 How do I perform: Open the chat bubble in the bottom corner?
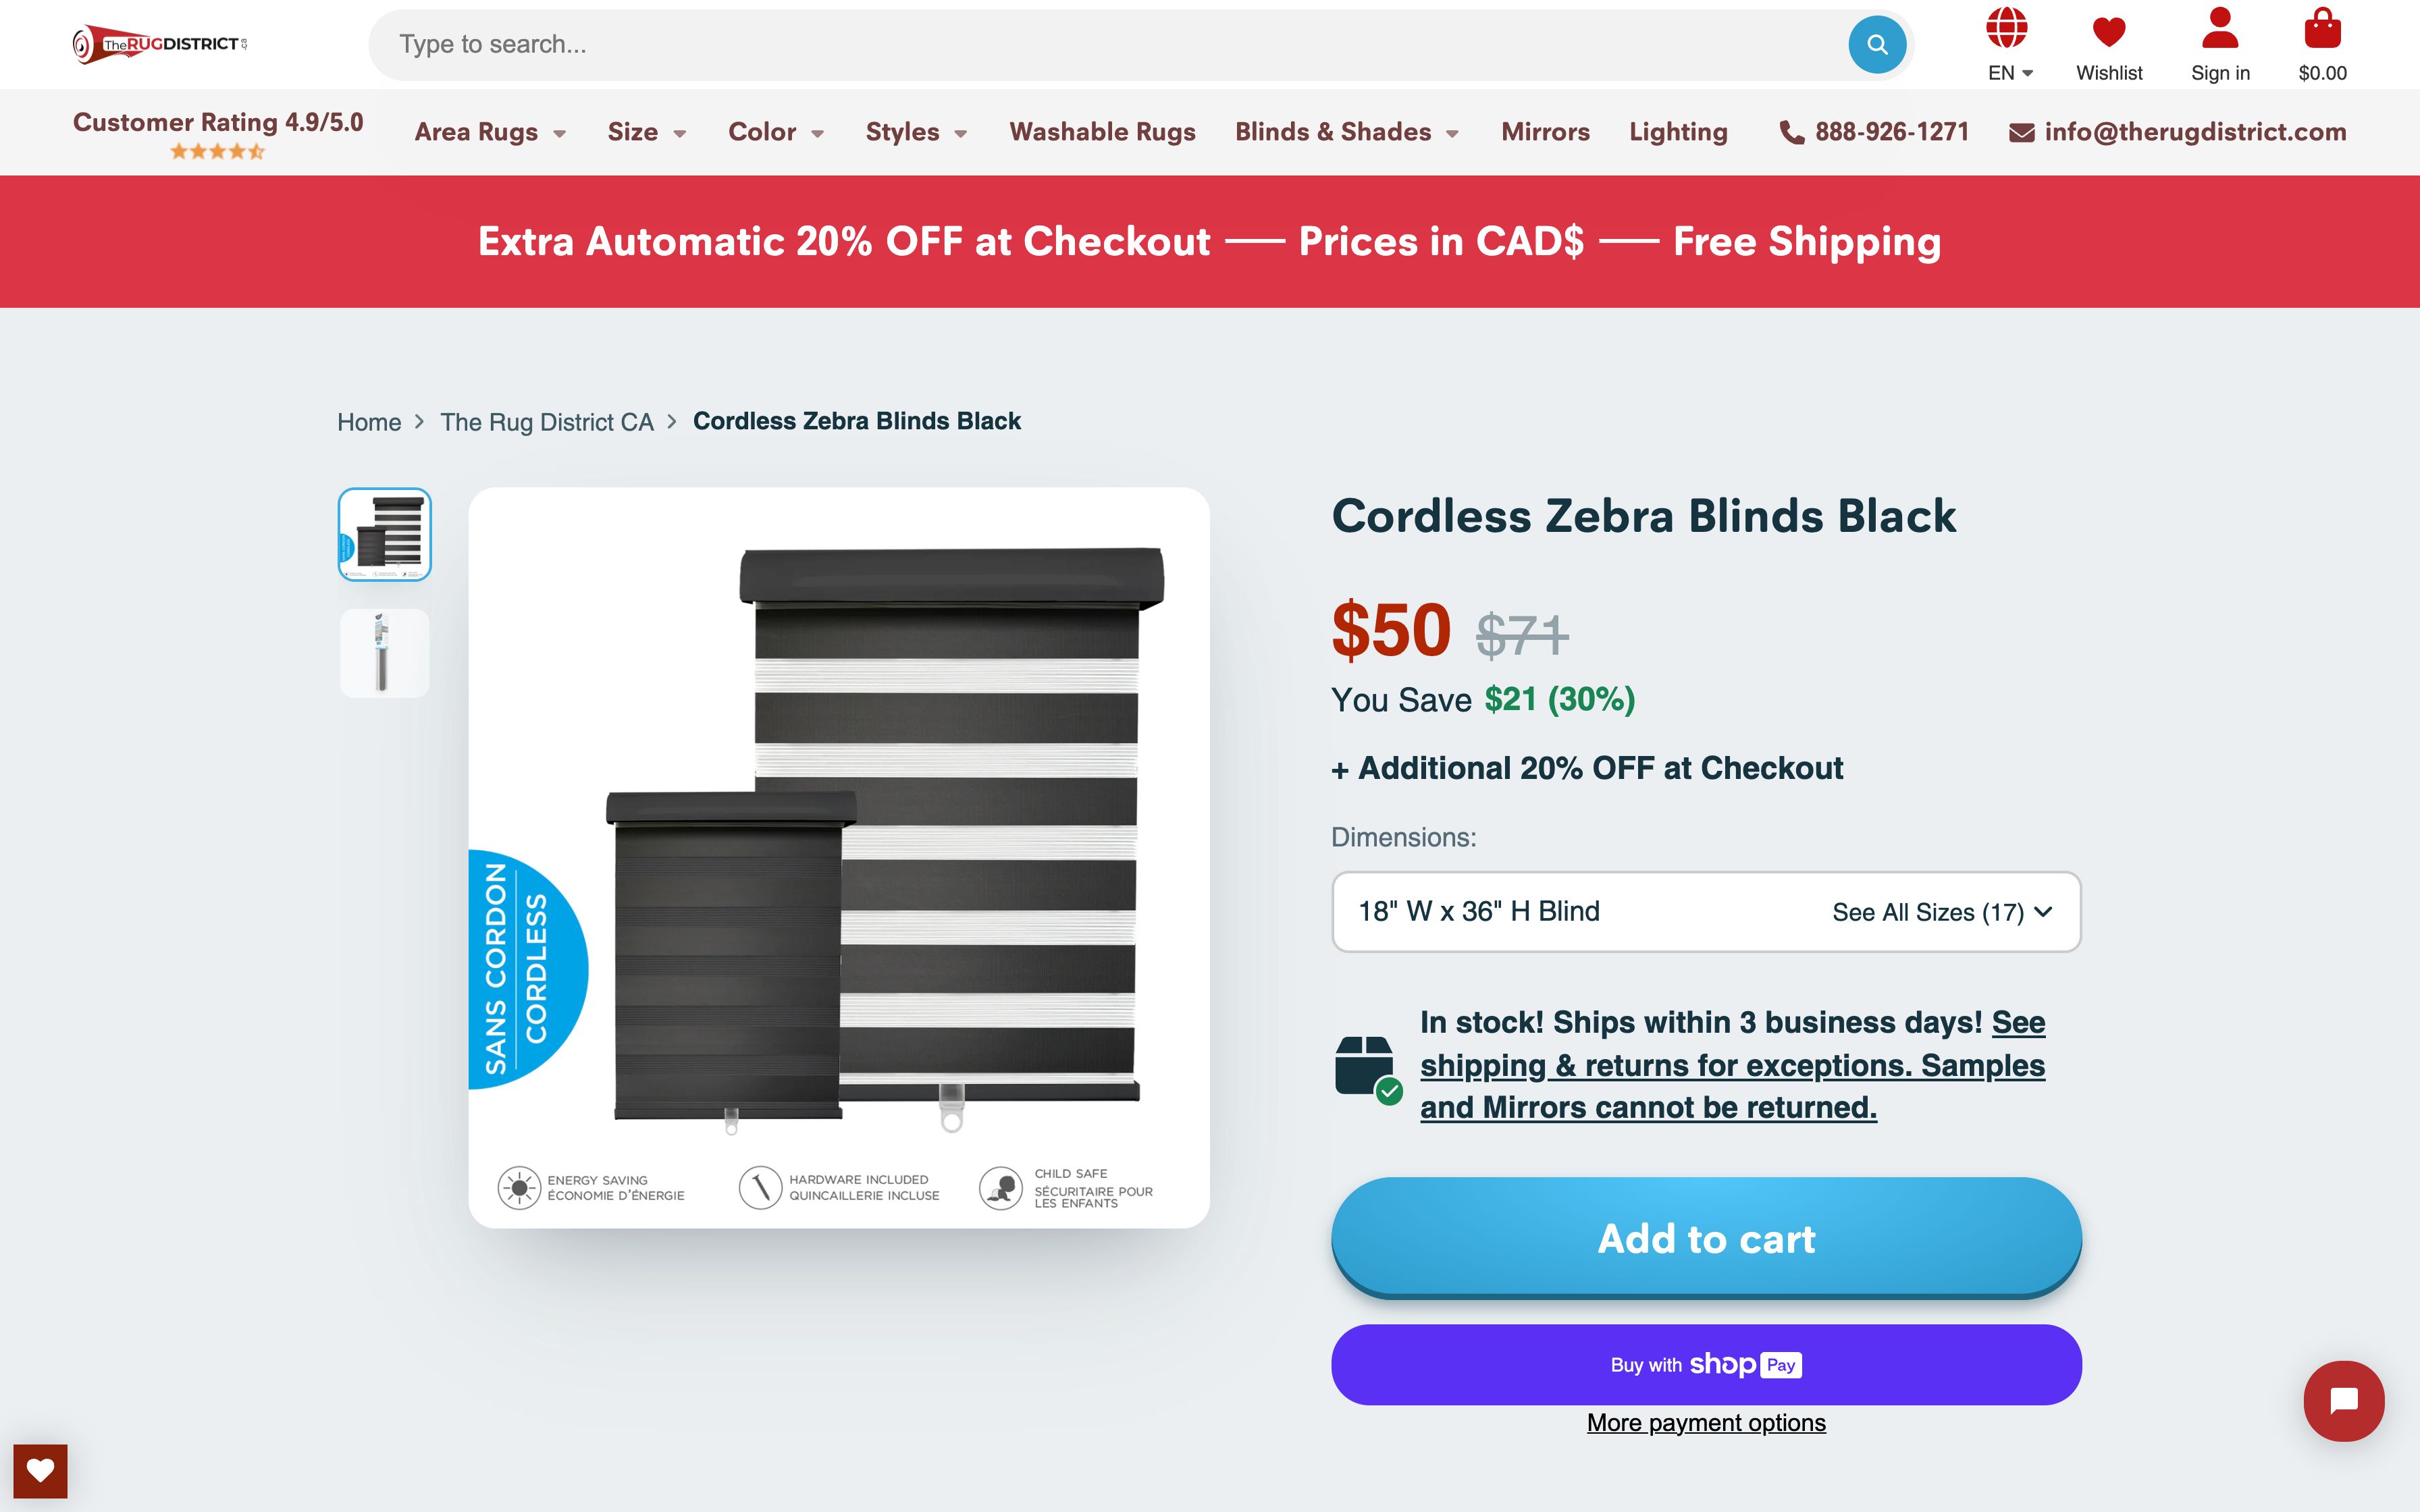pos(2344,1401)
